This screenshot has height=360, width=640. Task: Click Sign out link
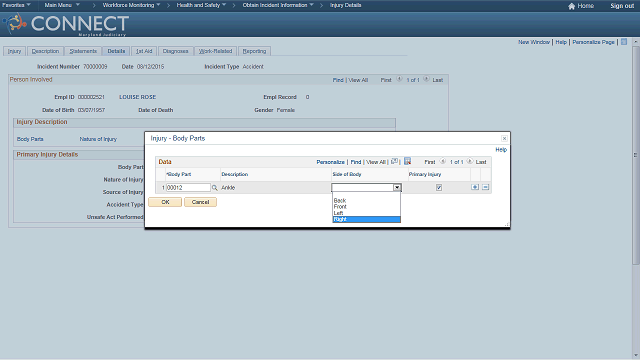[x=622, y=6]
